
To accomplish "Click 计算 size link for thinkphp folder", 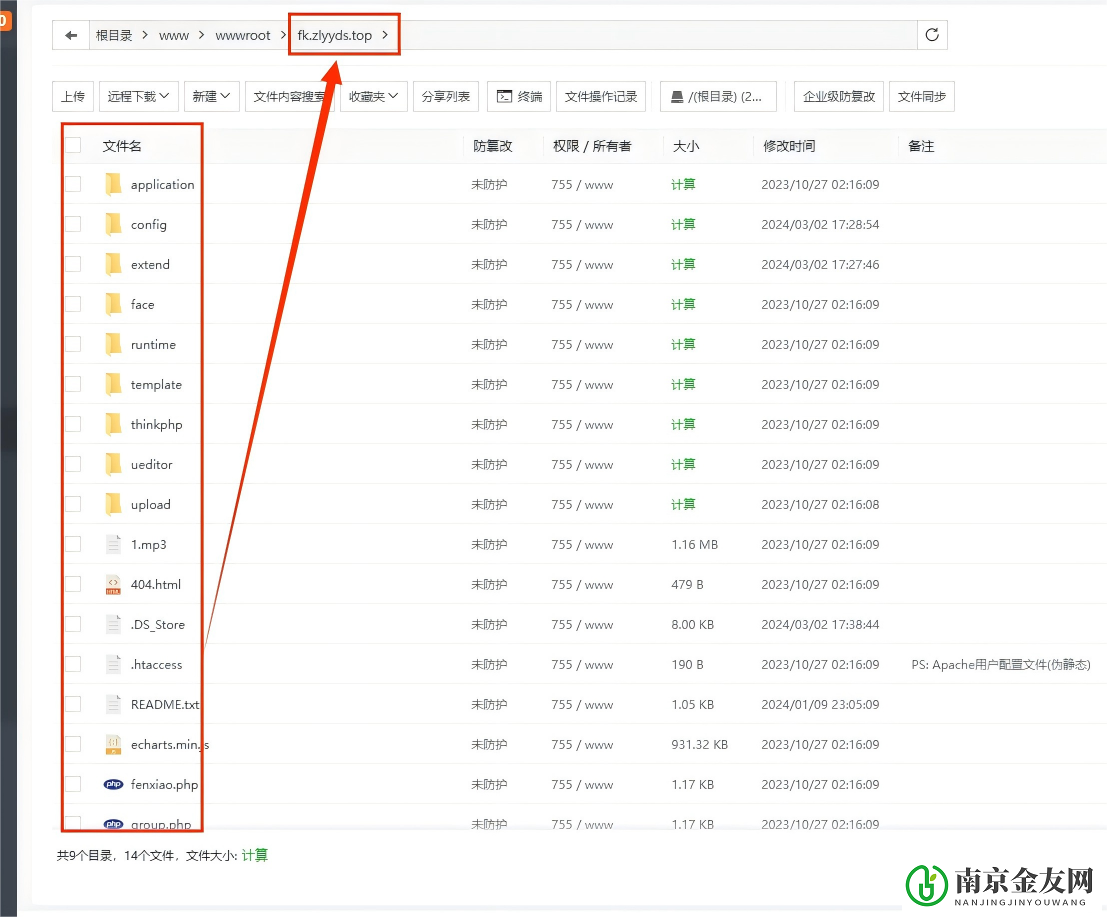I will coord(683,424).
